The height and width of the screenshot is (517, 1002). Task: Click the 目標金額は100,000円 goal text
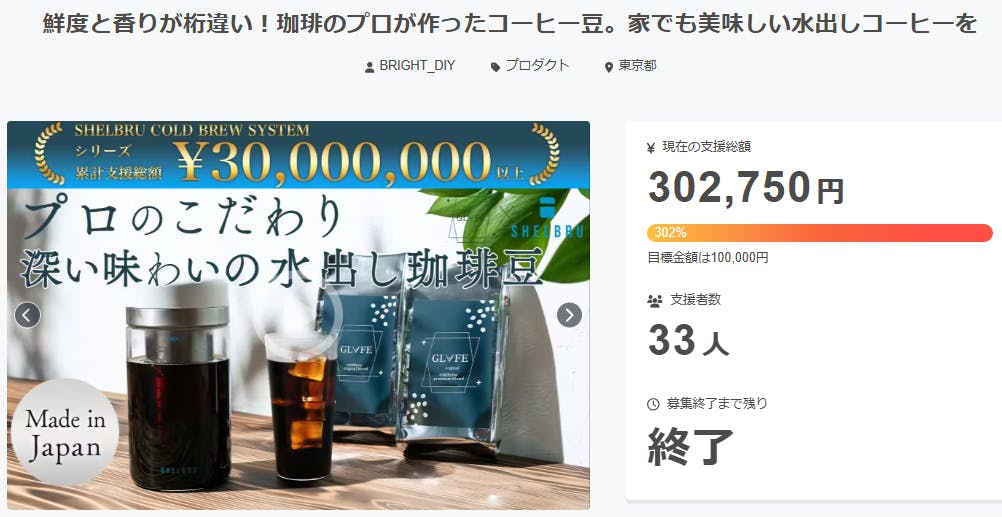pos(708,258)
